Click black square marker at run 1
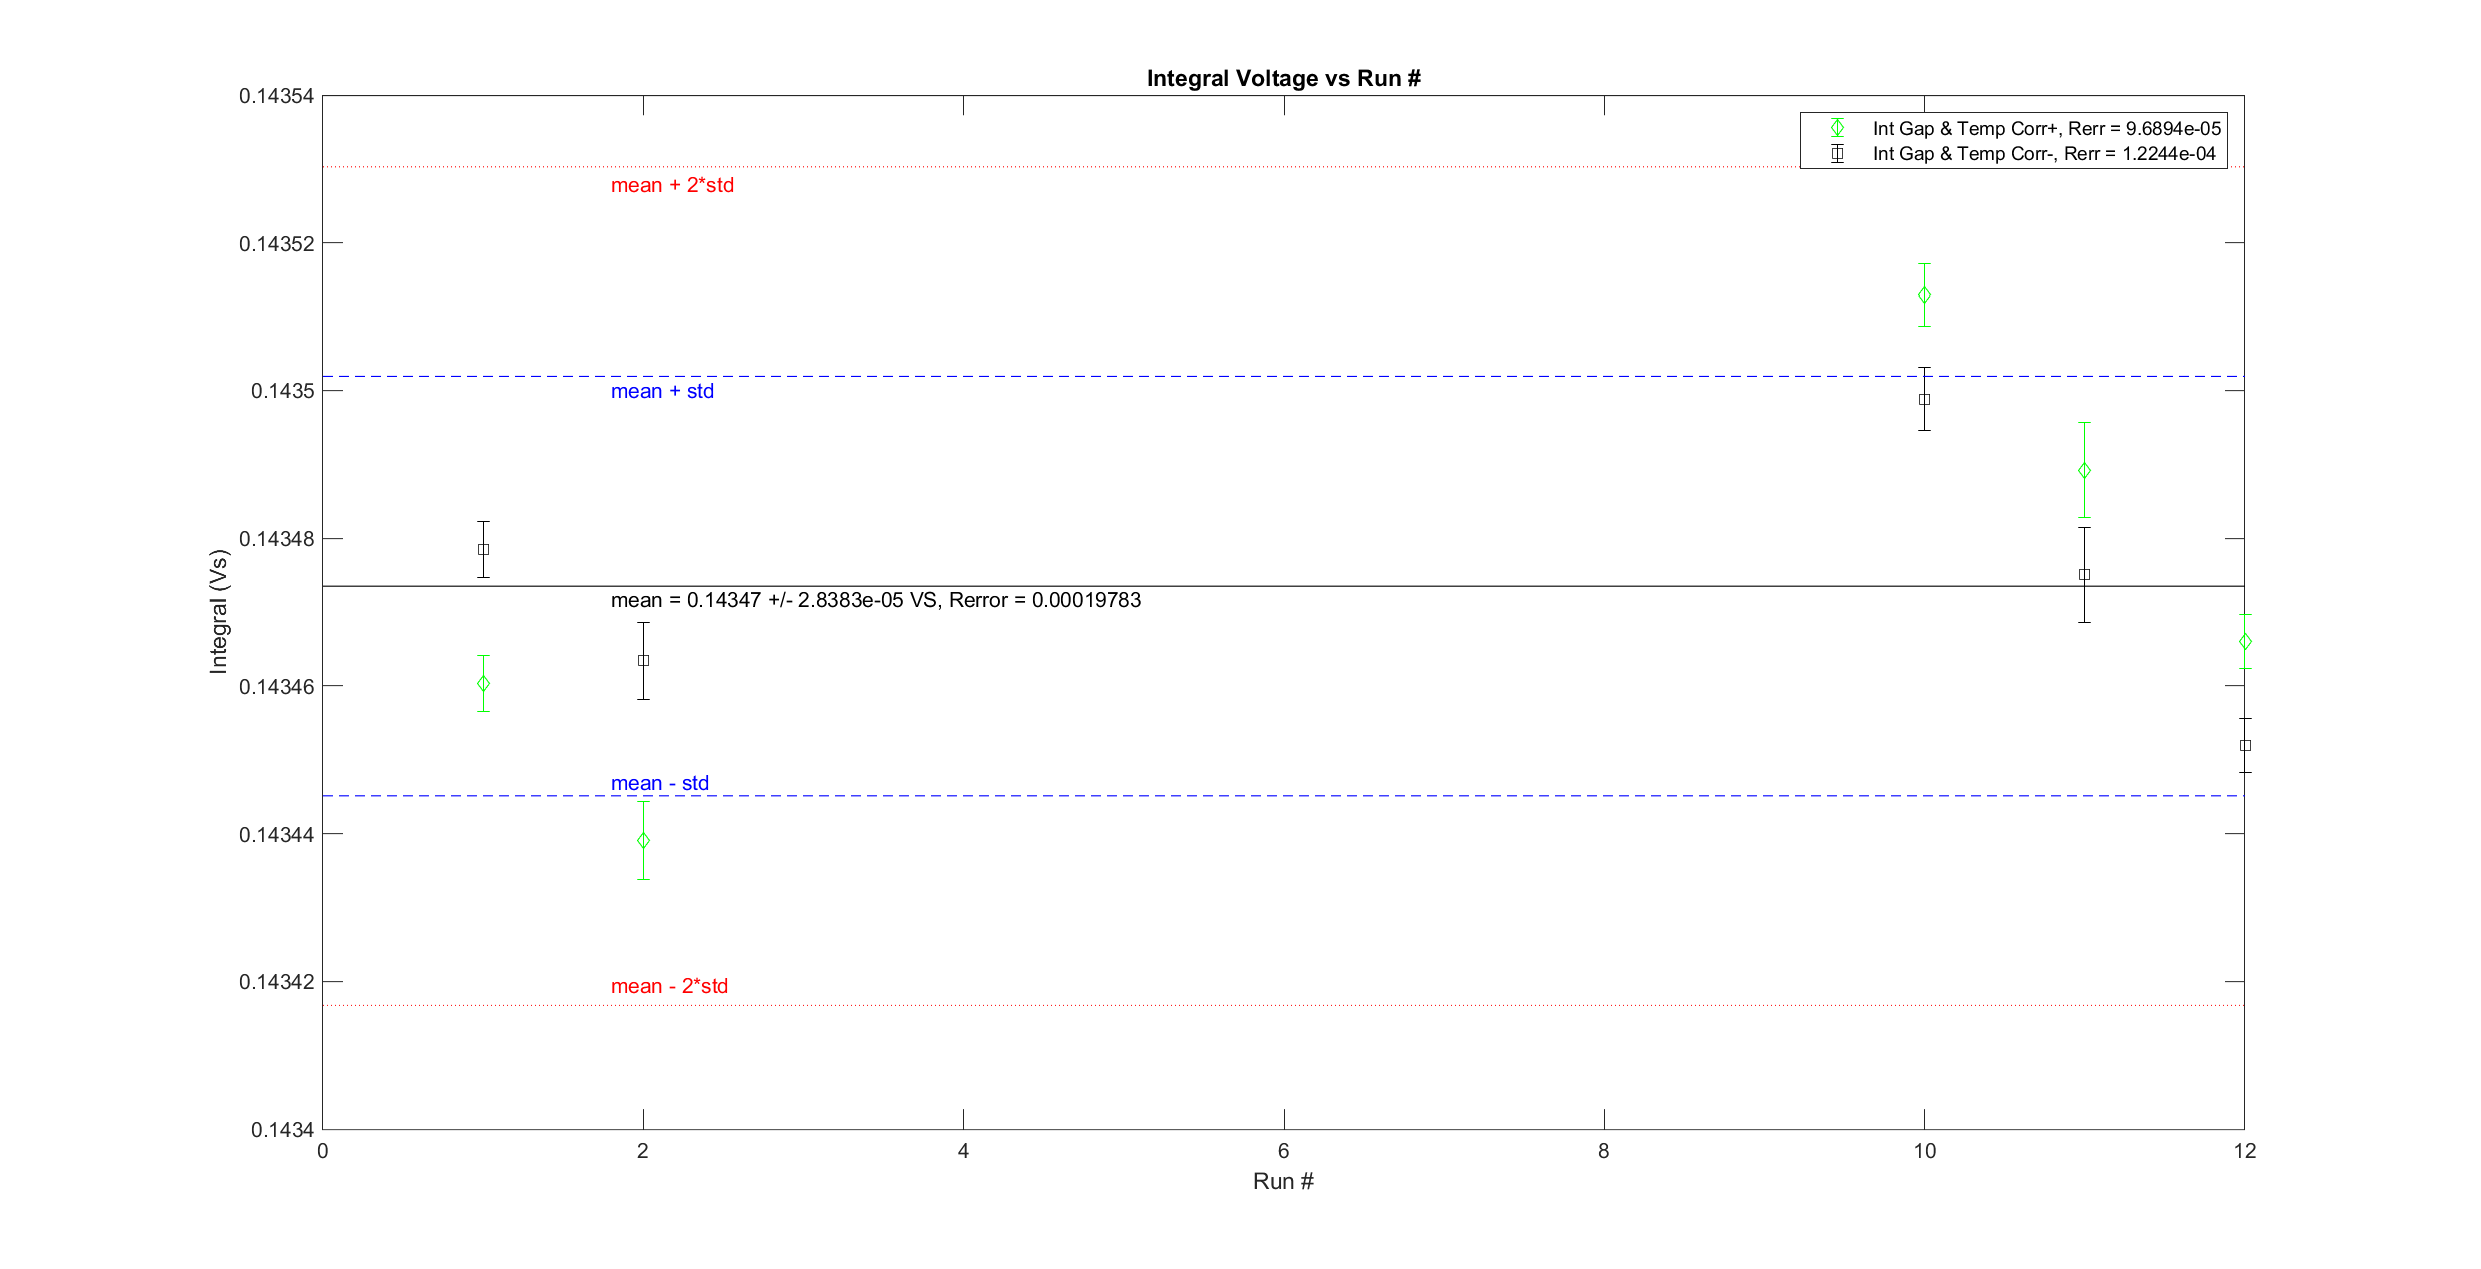 pos(483,549)
